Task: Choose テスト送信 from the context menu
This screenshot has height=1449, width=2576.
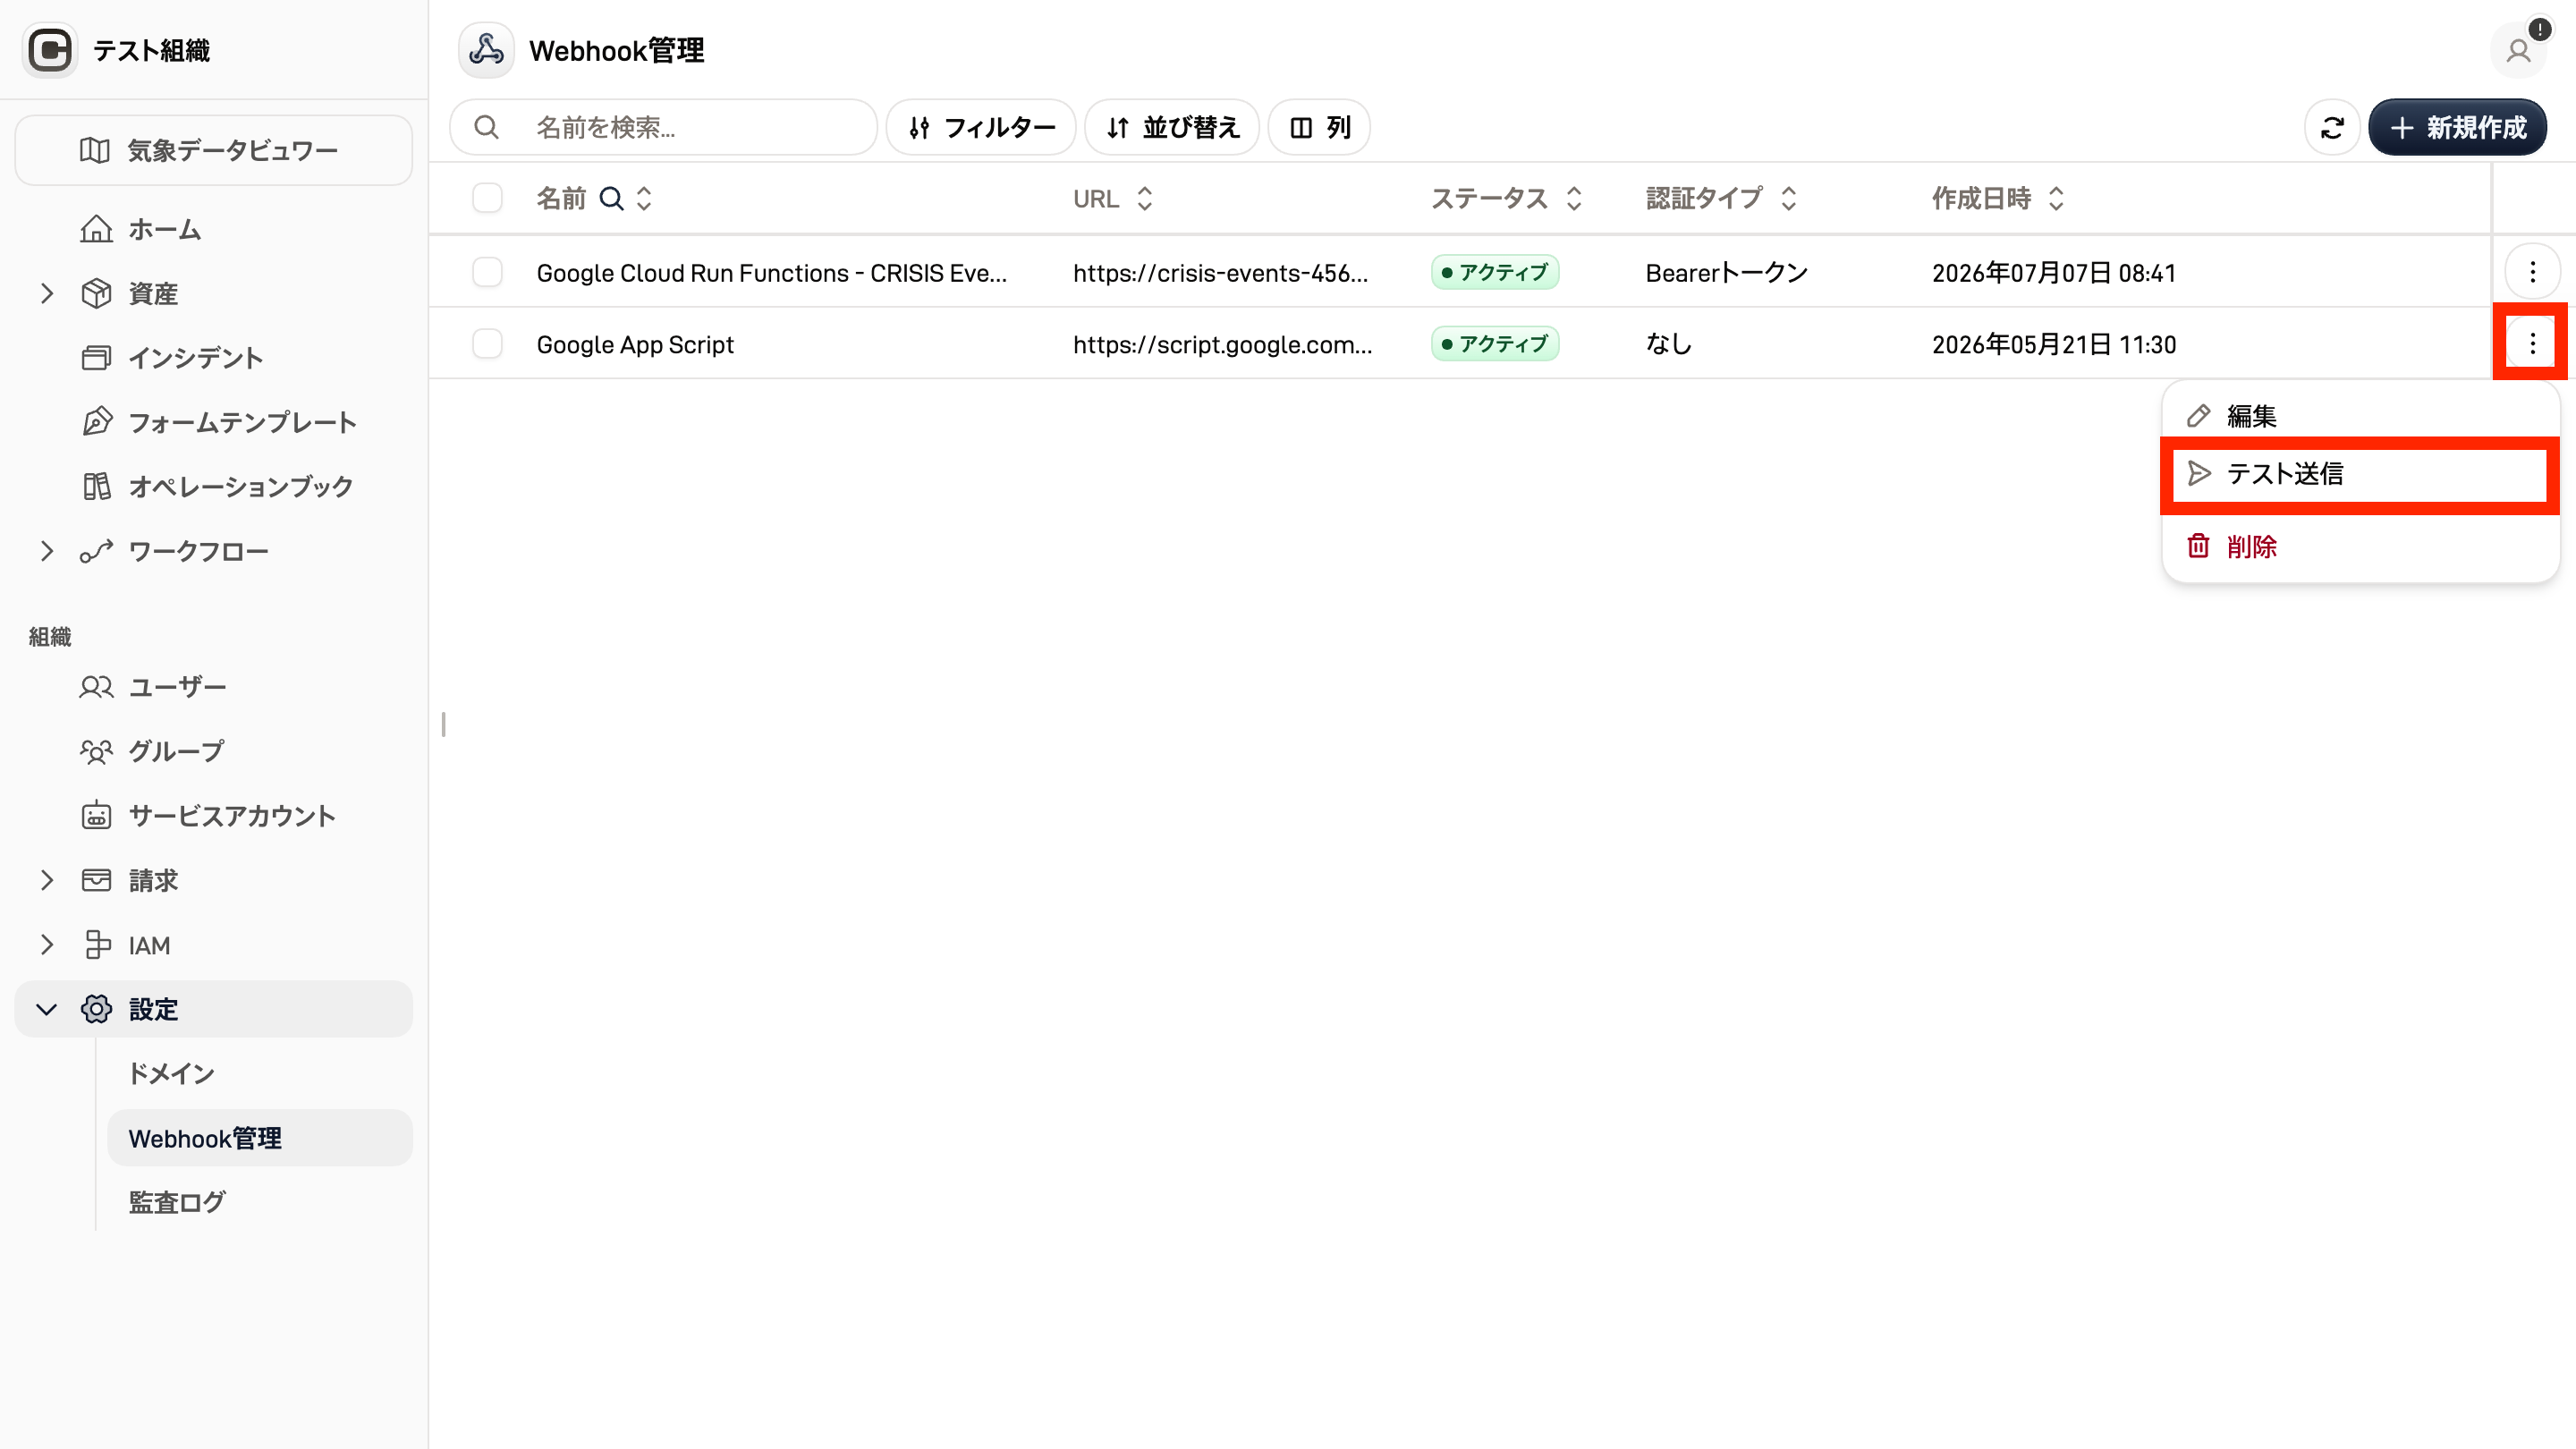Action: 2360,474
